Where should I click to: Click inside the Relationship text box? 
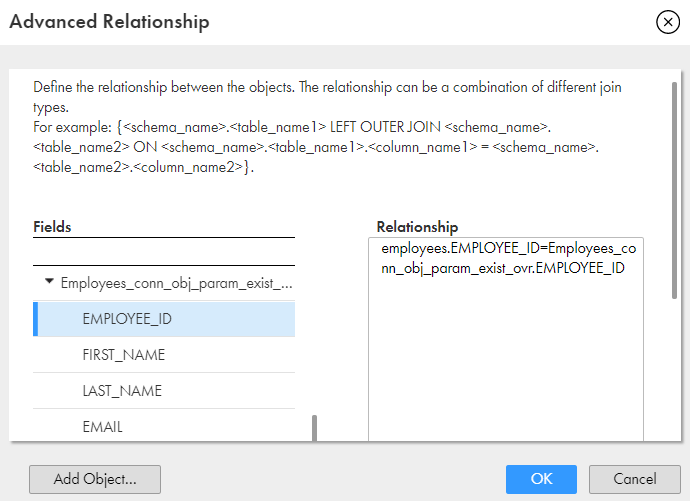coord(506,340)
